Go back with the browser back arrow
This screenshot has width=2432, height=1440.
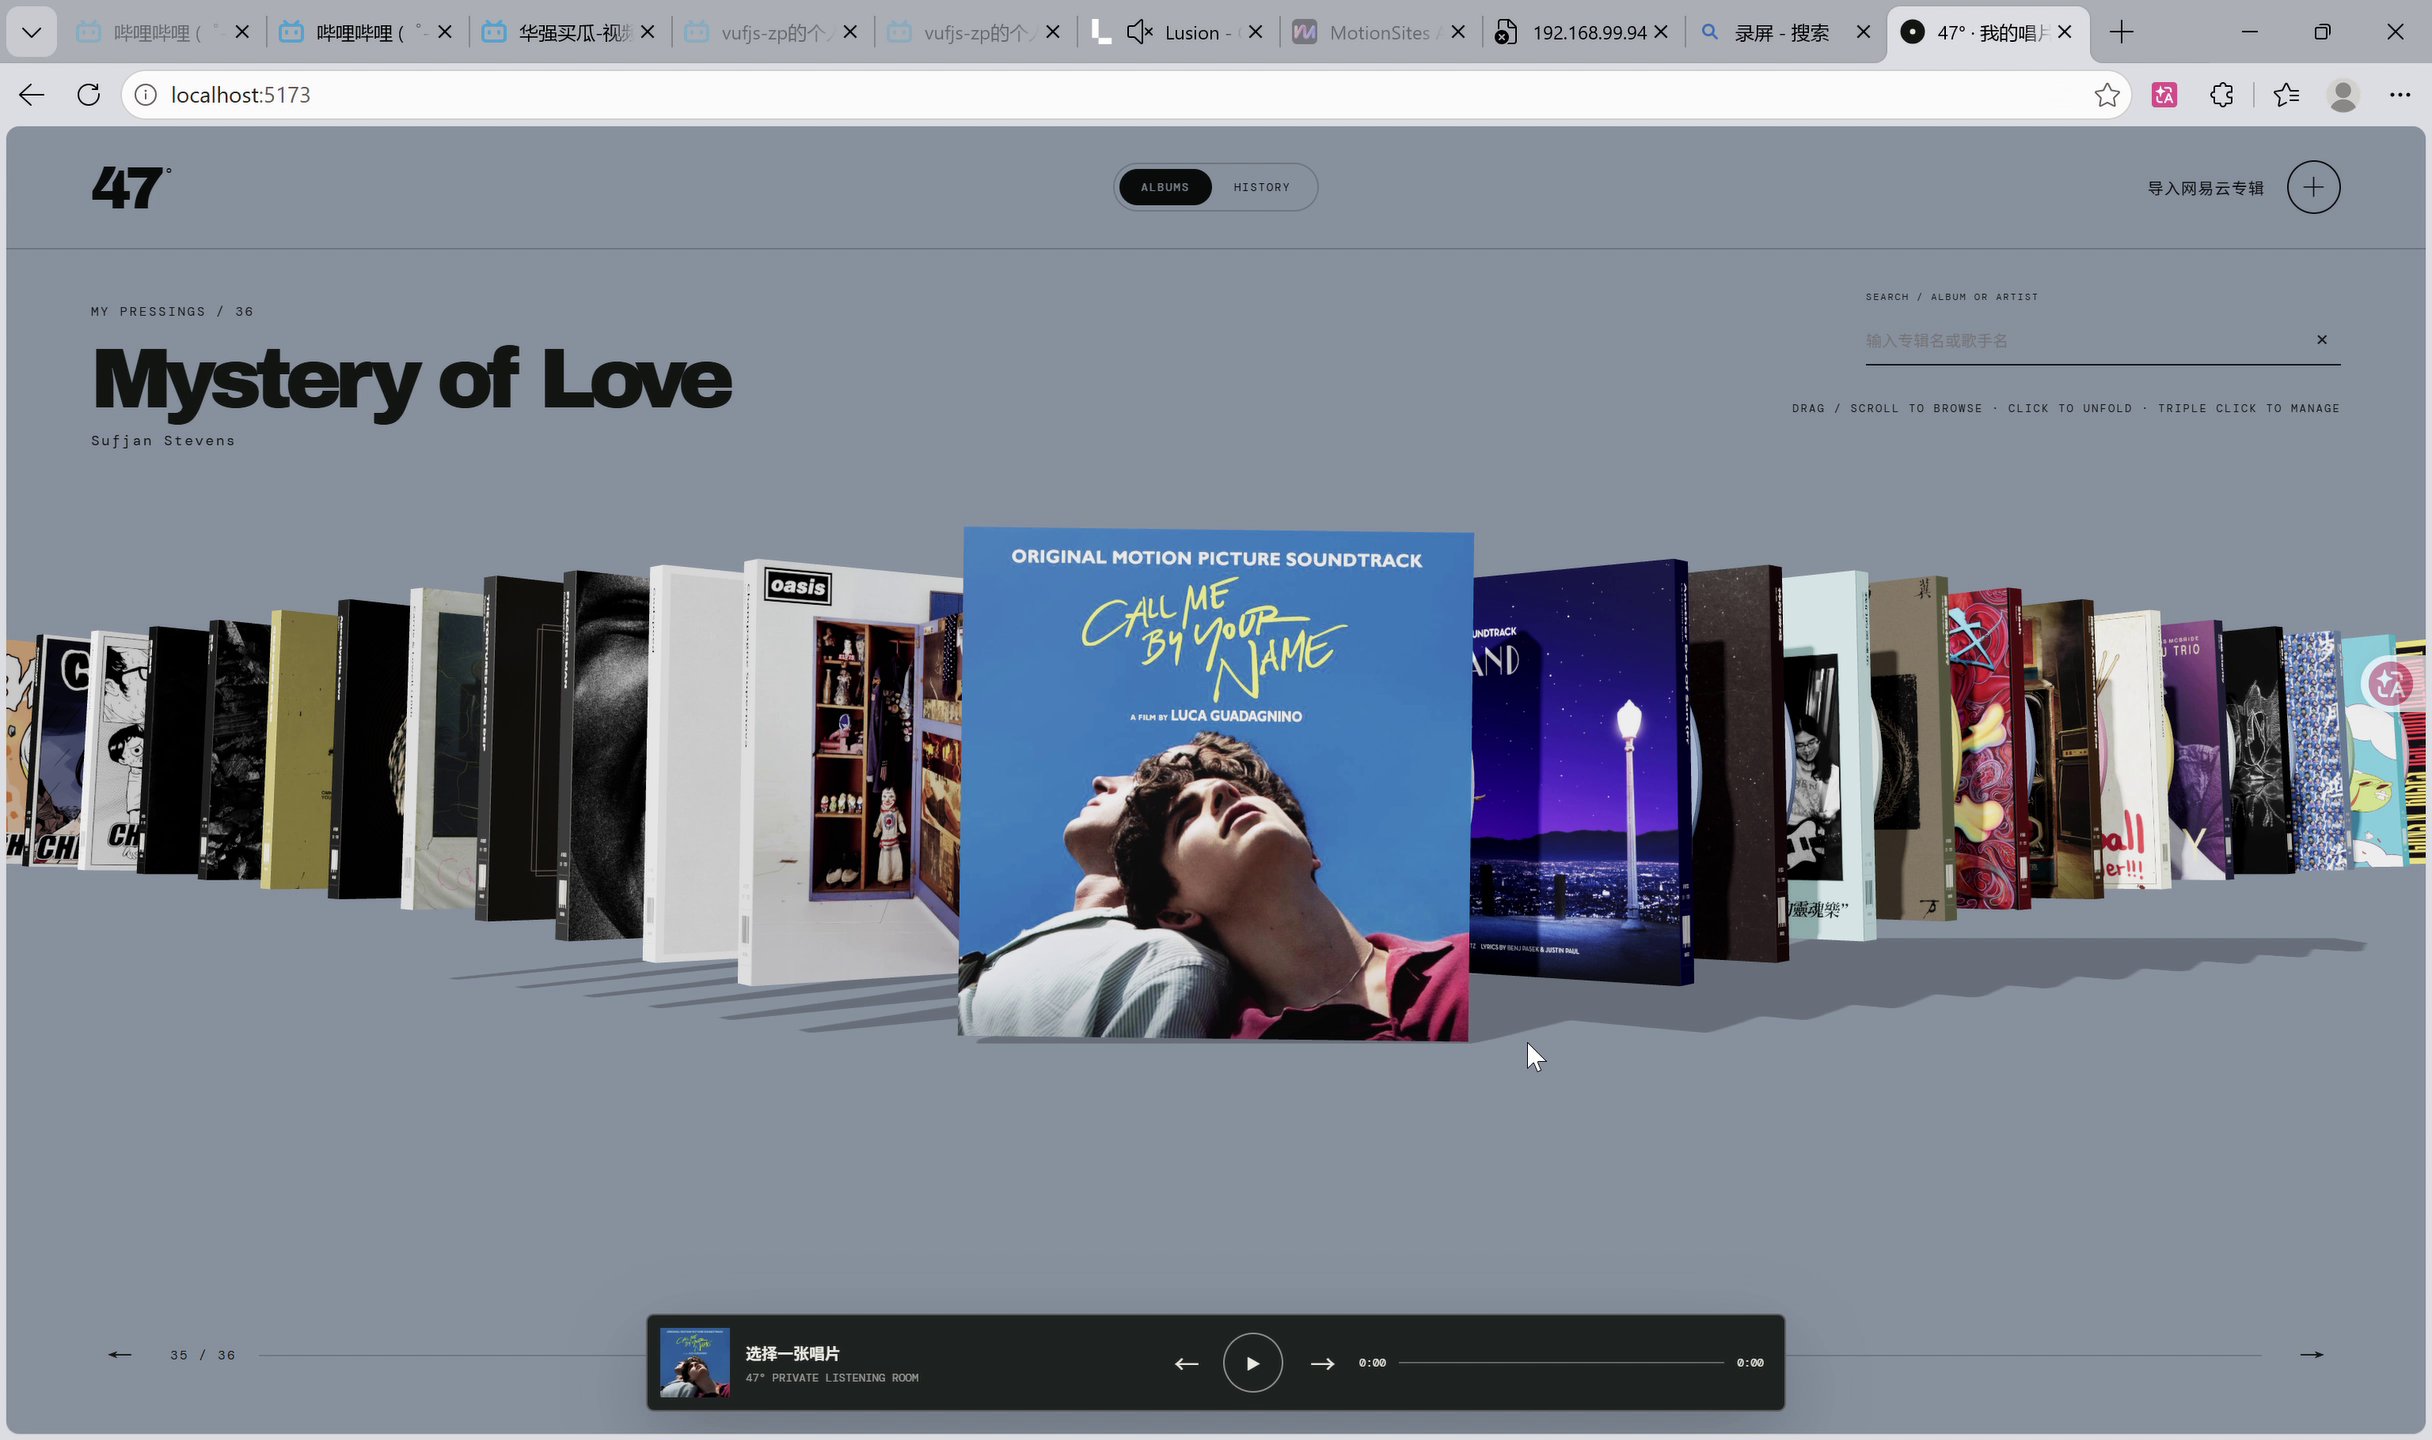32,95
